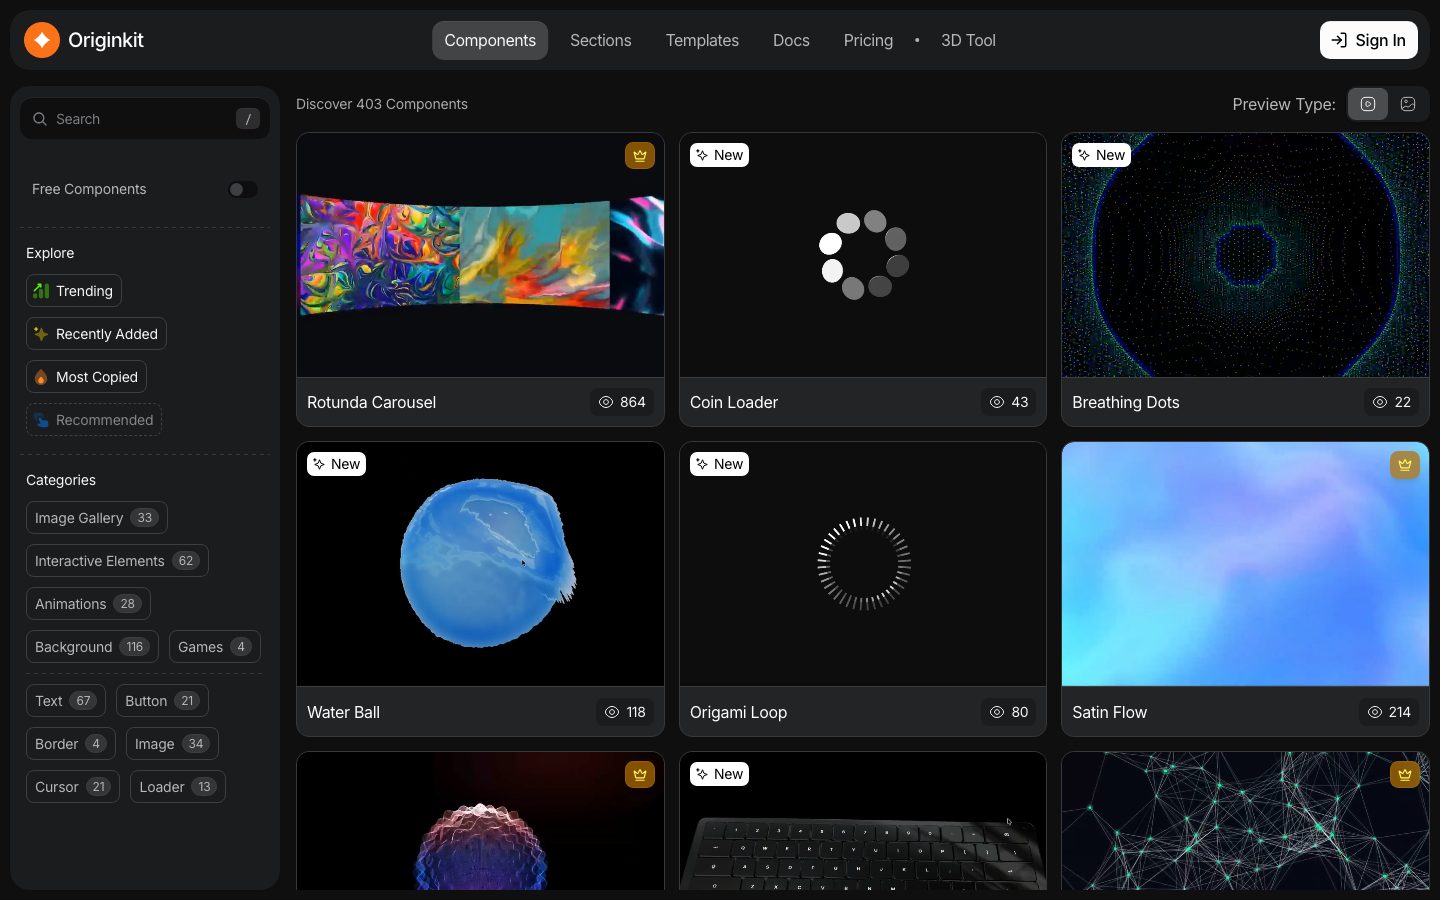This screenshot has width=1440, height=900.
Task: Select Loader category
Action: [x=178, y=787]
